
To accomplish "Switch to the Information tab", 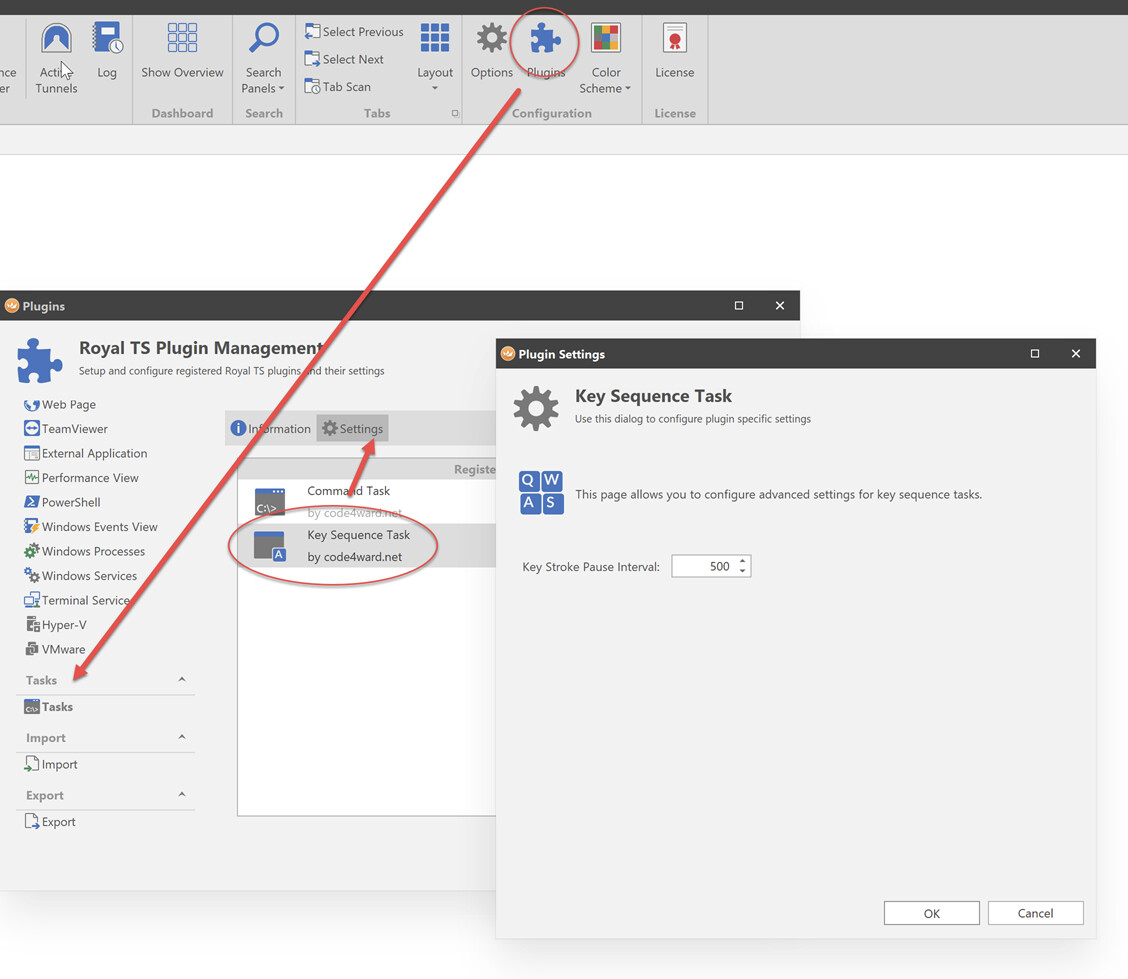I will coord(271,429).
